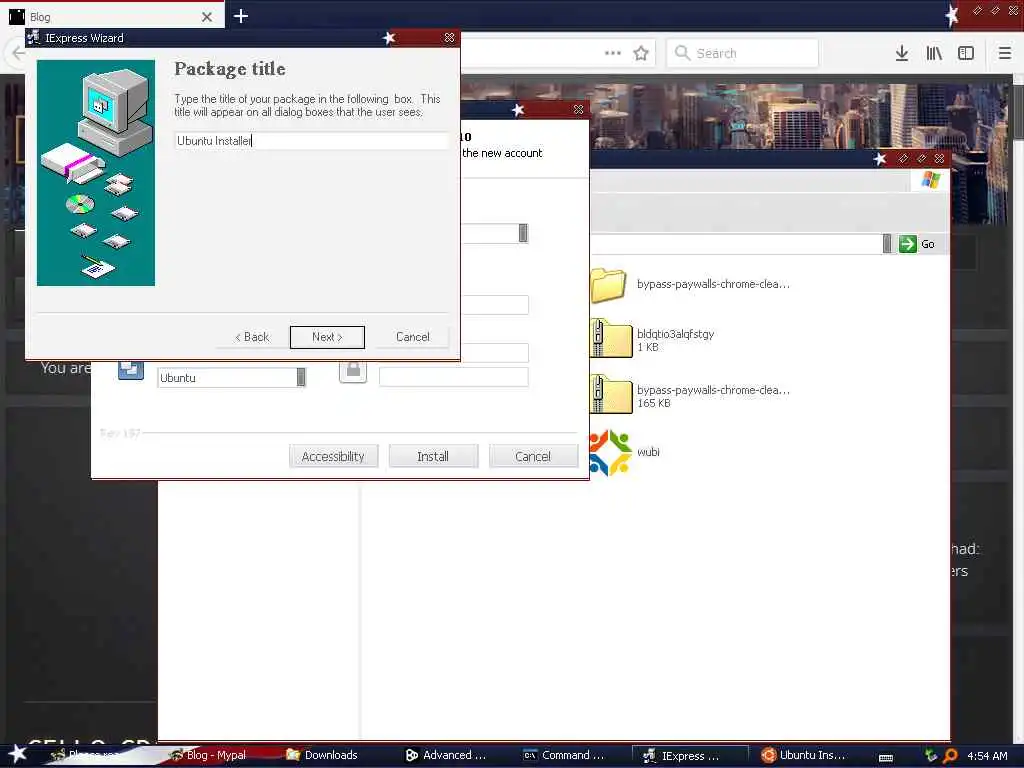The width and height of the screenshot is (1024, 768).
Task: Click the lowest password field beside padlock
Action: pos(453,377)
